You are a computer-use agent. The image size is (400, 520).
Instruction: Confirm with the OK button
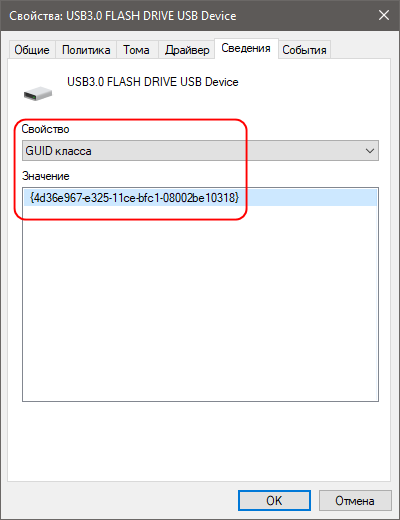click(x=274, y=500)
